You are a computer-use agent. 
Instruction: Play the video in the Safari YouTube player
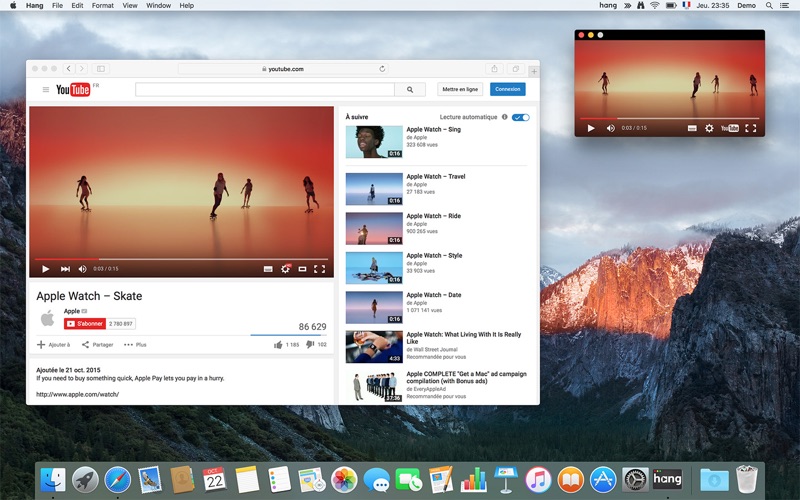coord(45,269)
